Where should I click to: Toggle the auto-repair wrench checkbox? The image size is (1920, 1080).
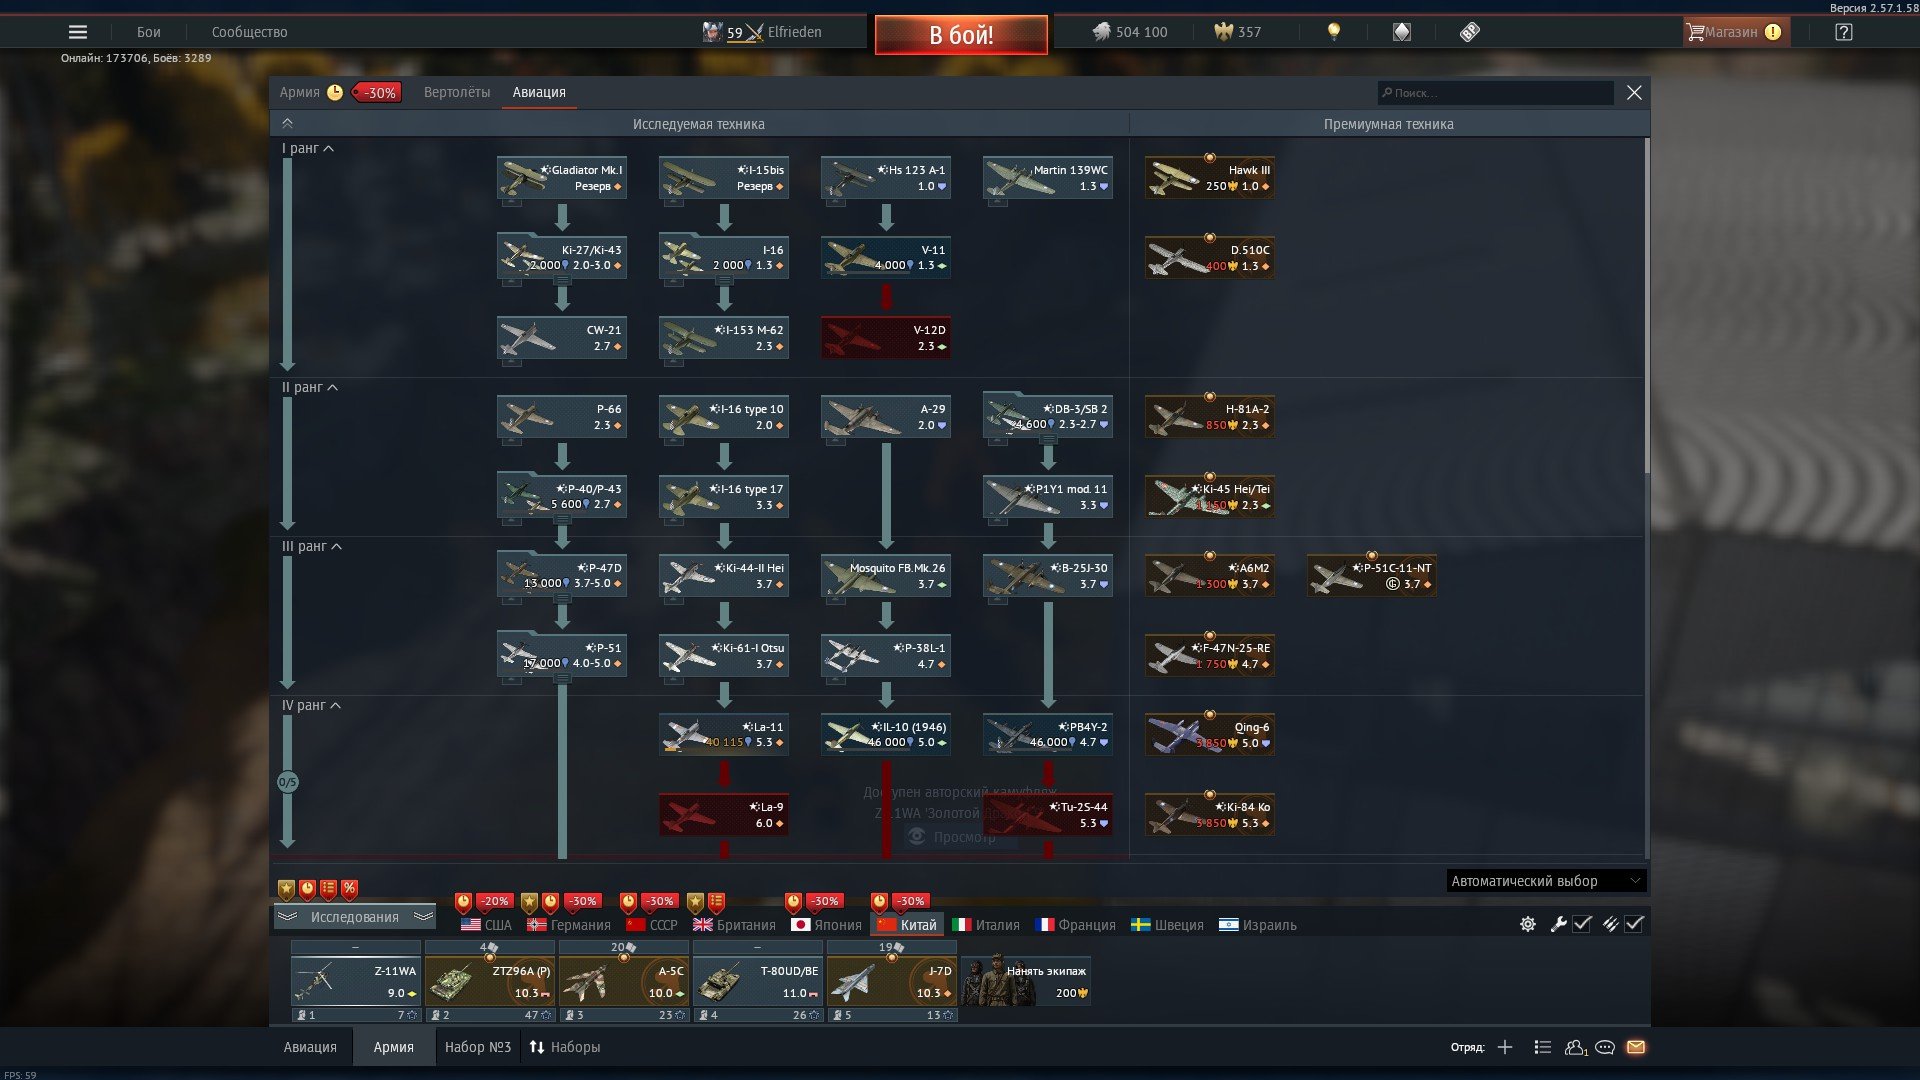point(1582,924)
